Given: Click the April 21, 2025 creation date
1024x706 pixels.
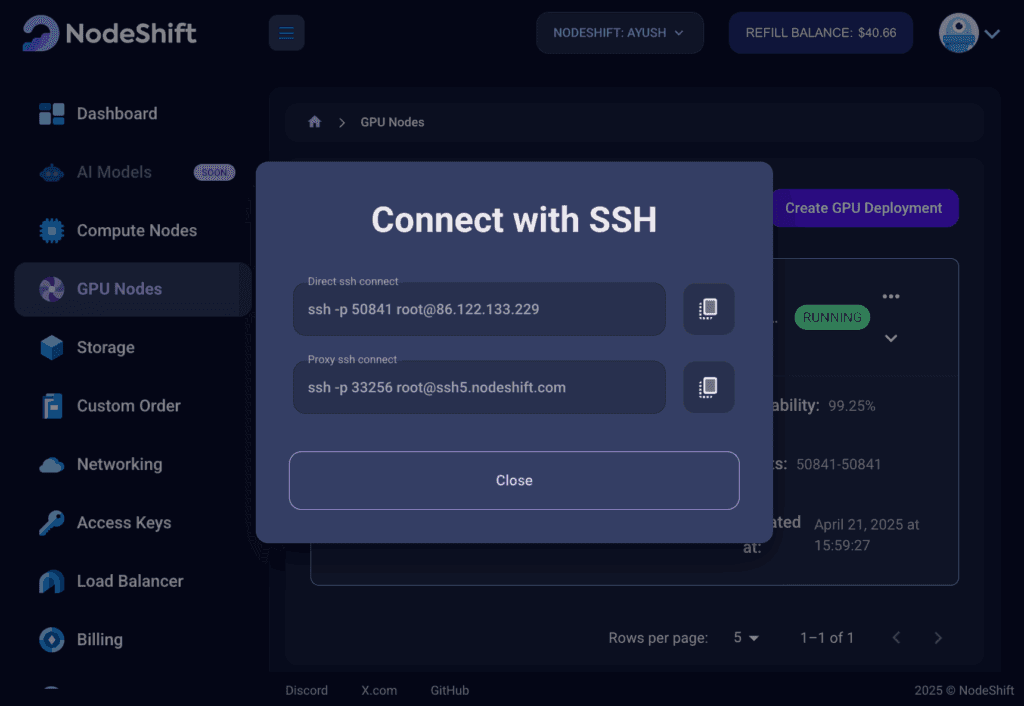Looking at the screenshot, I should [x=867, y=535].
